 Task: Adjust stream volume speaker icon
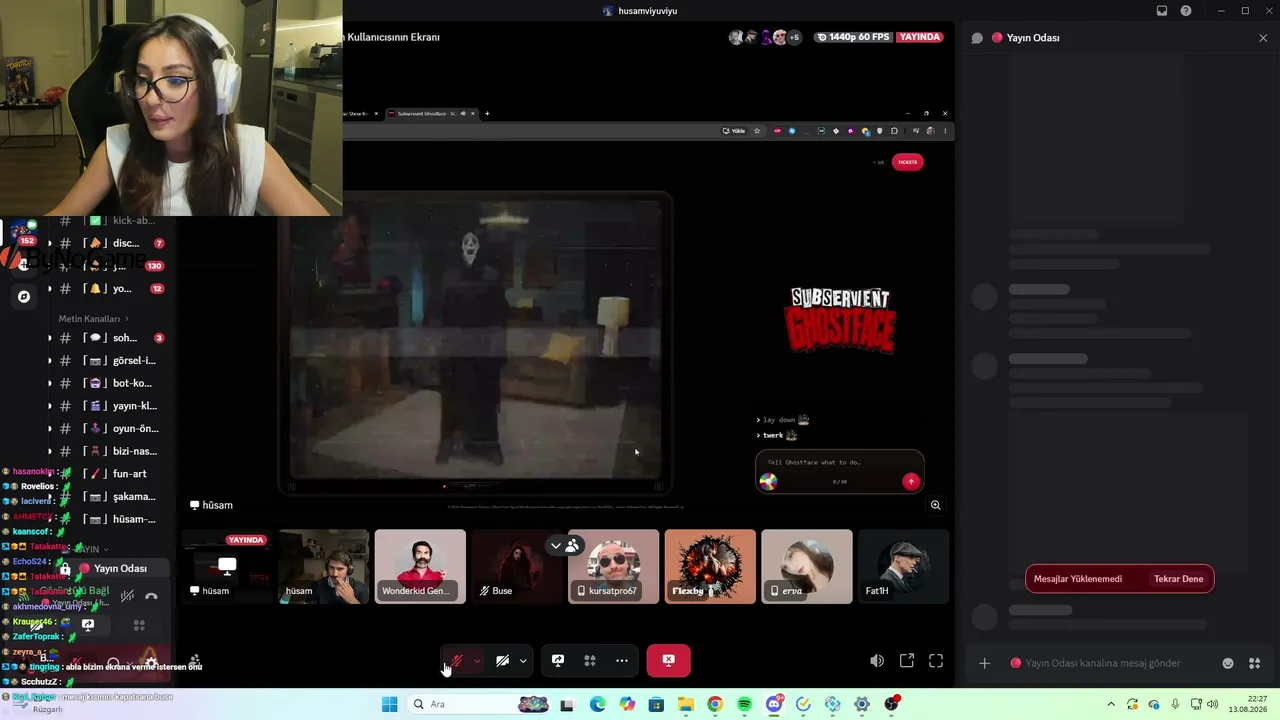point(877,660)
